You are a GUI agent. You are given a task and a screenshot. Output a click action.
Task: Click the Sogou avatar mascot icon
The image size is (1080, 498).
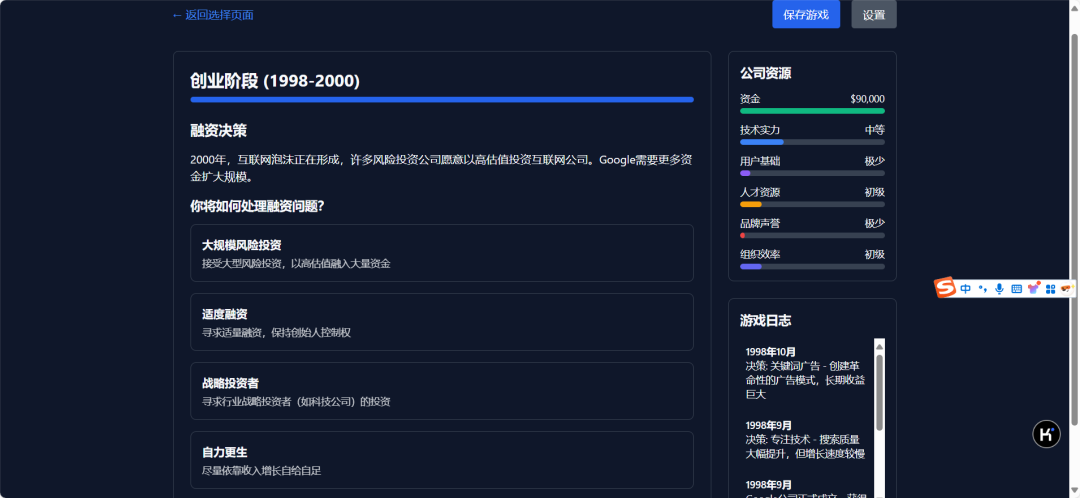[x=1068, y=287]
